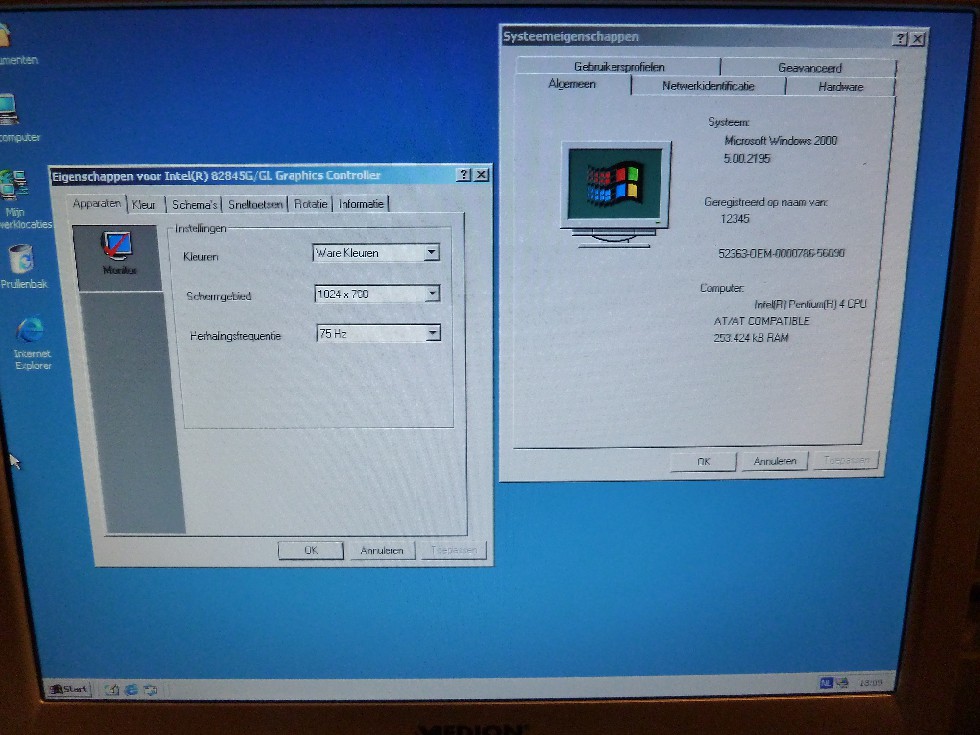Click the taskbar clock
The width and height of the screenshot is (980, 735).
871,683
